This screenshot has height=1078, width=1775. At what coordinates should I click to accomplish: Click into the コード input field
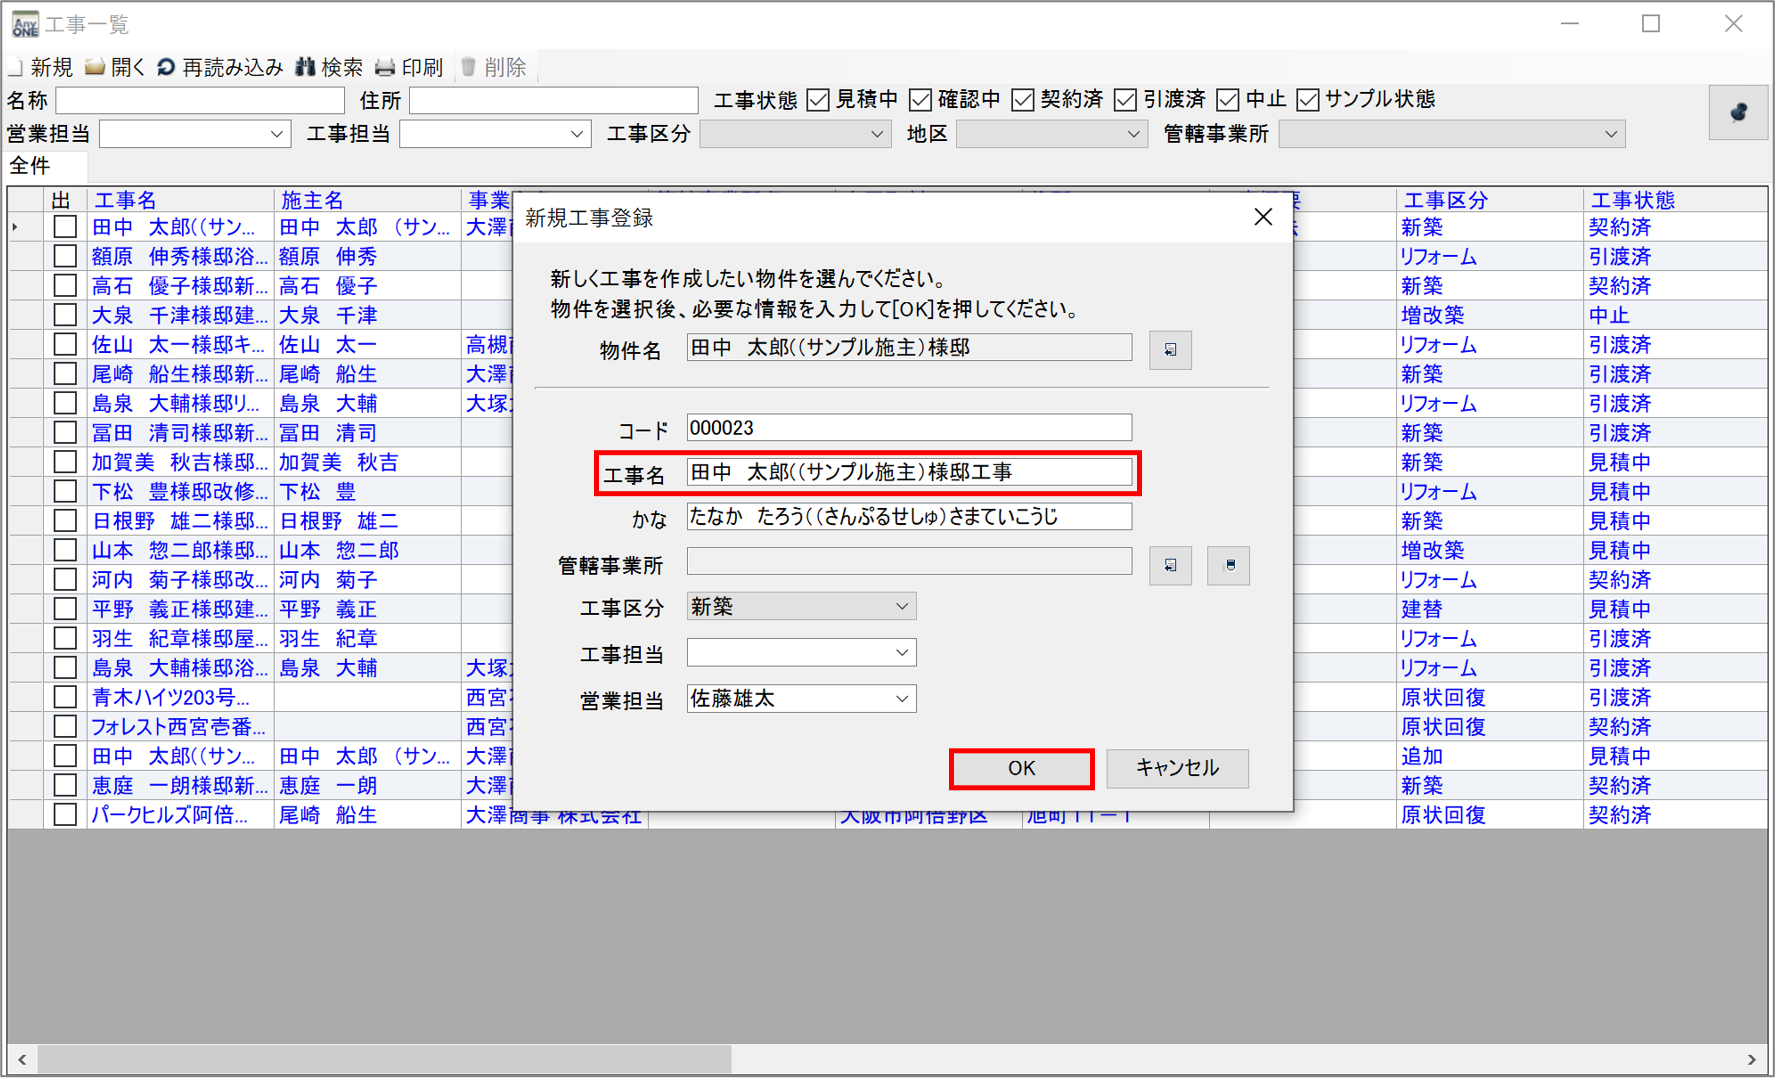point(908,428)
